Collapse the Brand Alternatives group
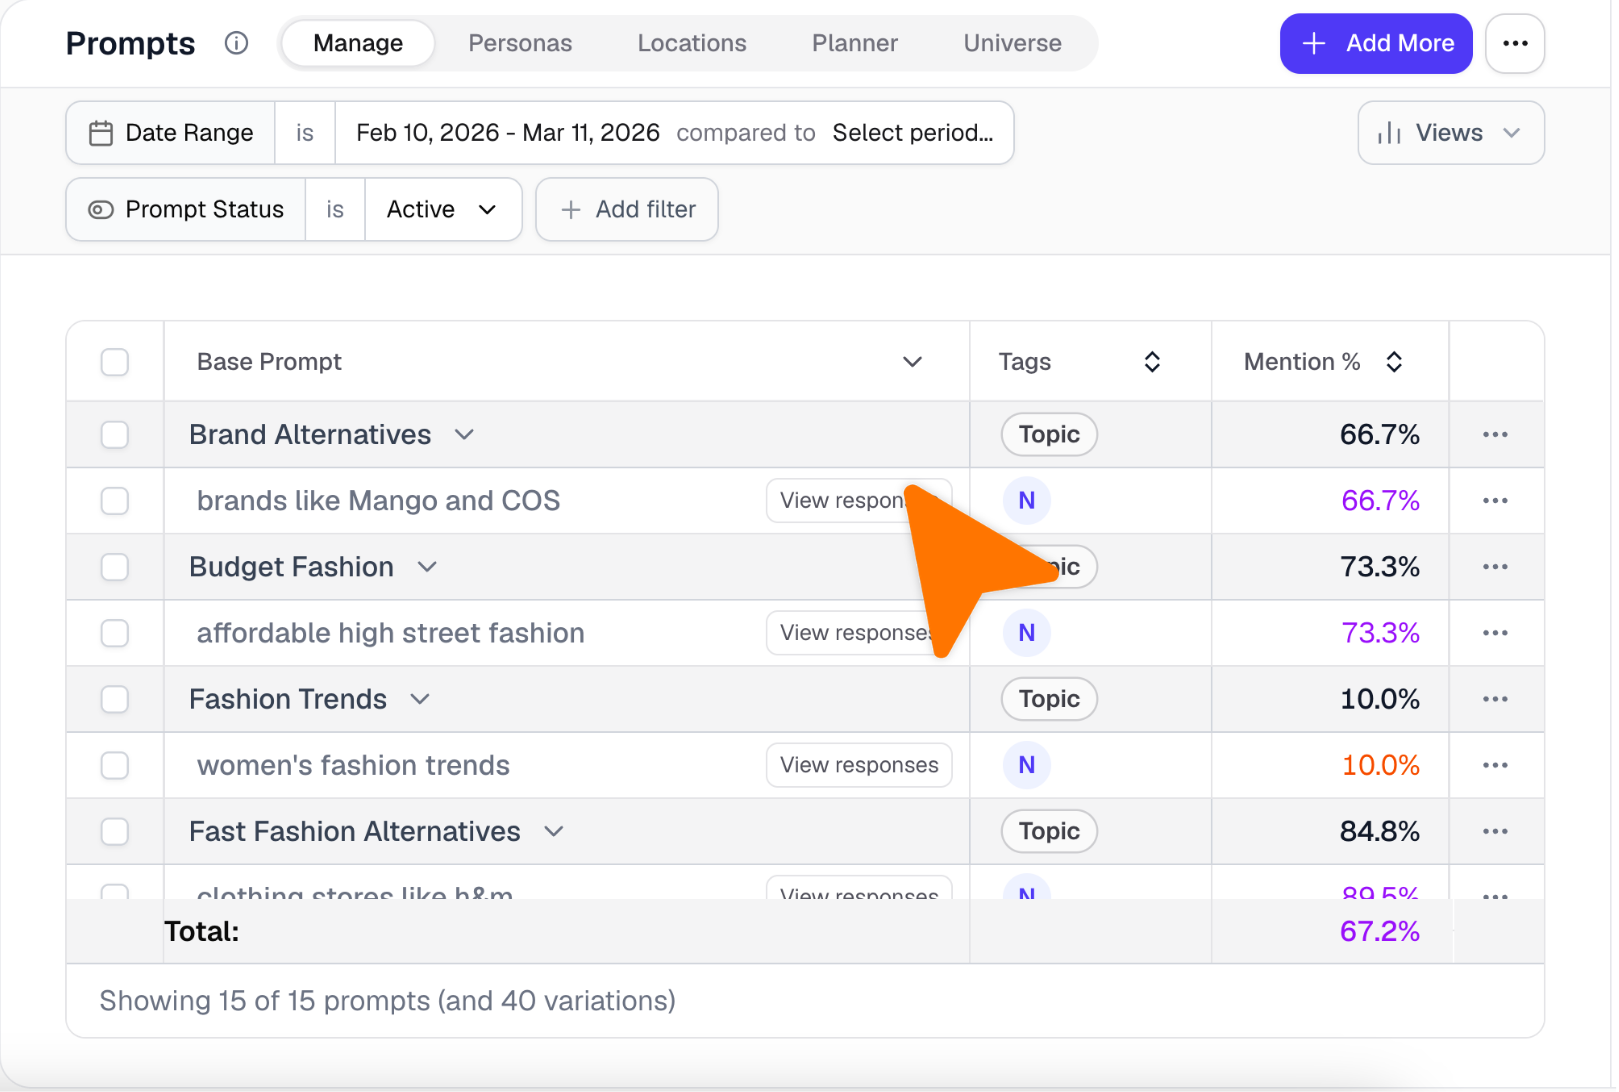Image resolution: width=1619 pixels, height=1092 pixels. click(463, 434)
